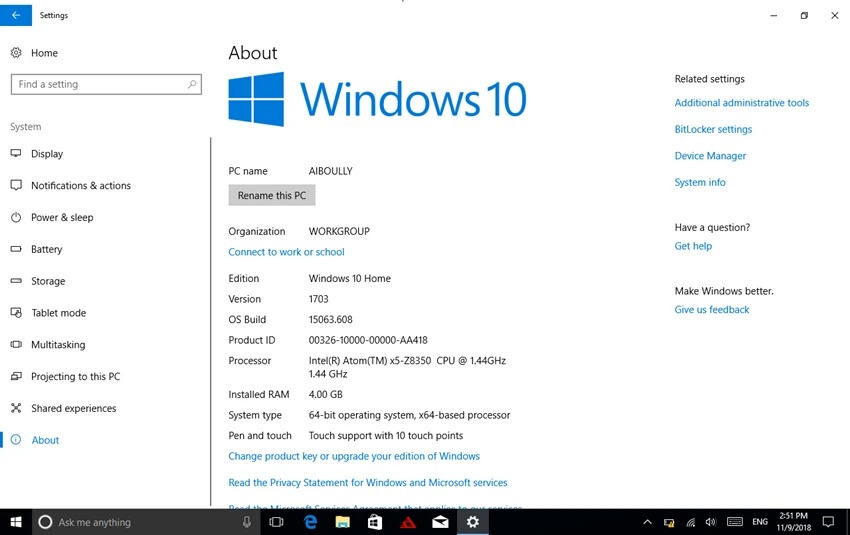Select the About info icon
This screenshot has width=850, height=535.
tap(16, 440)
